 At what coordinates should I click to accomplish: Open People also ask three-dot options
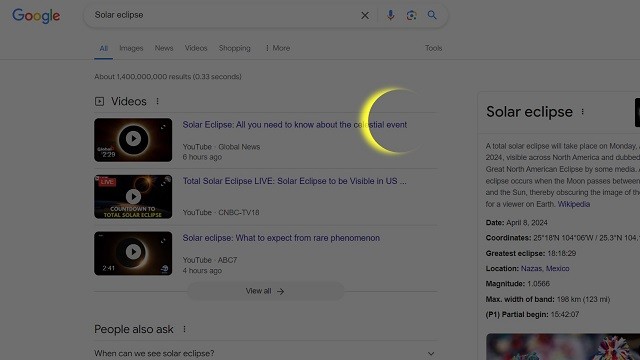click(x=184, y=329)
